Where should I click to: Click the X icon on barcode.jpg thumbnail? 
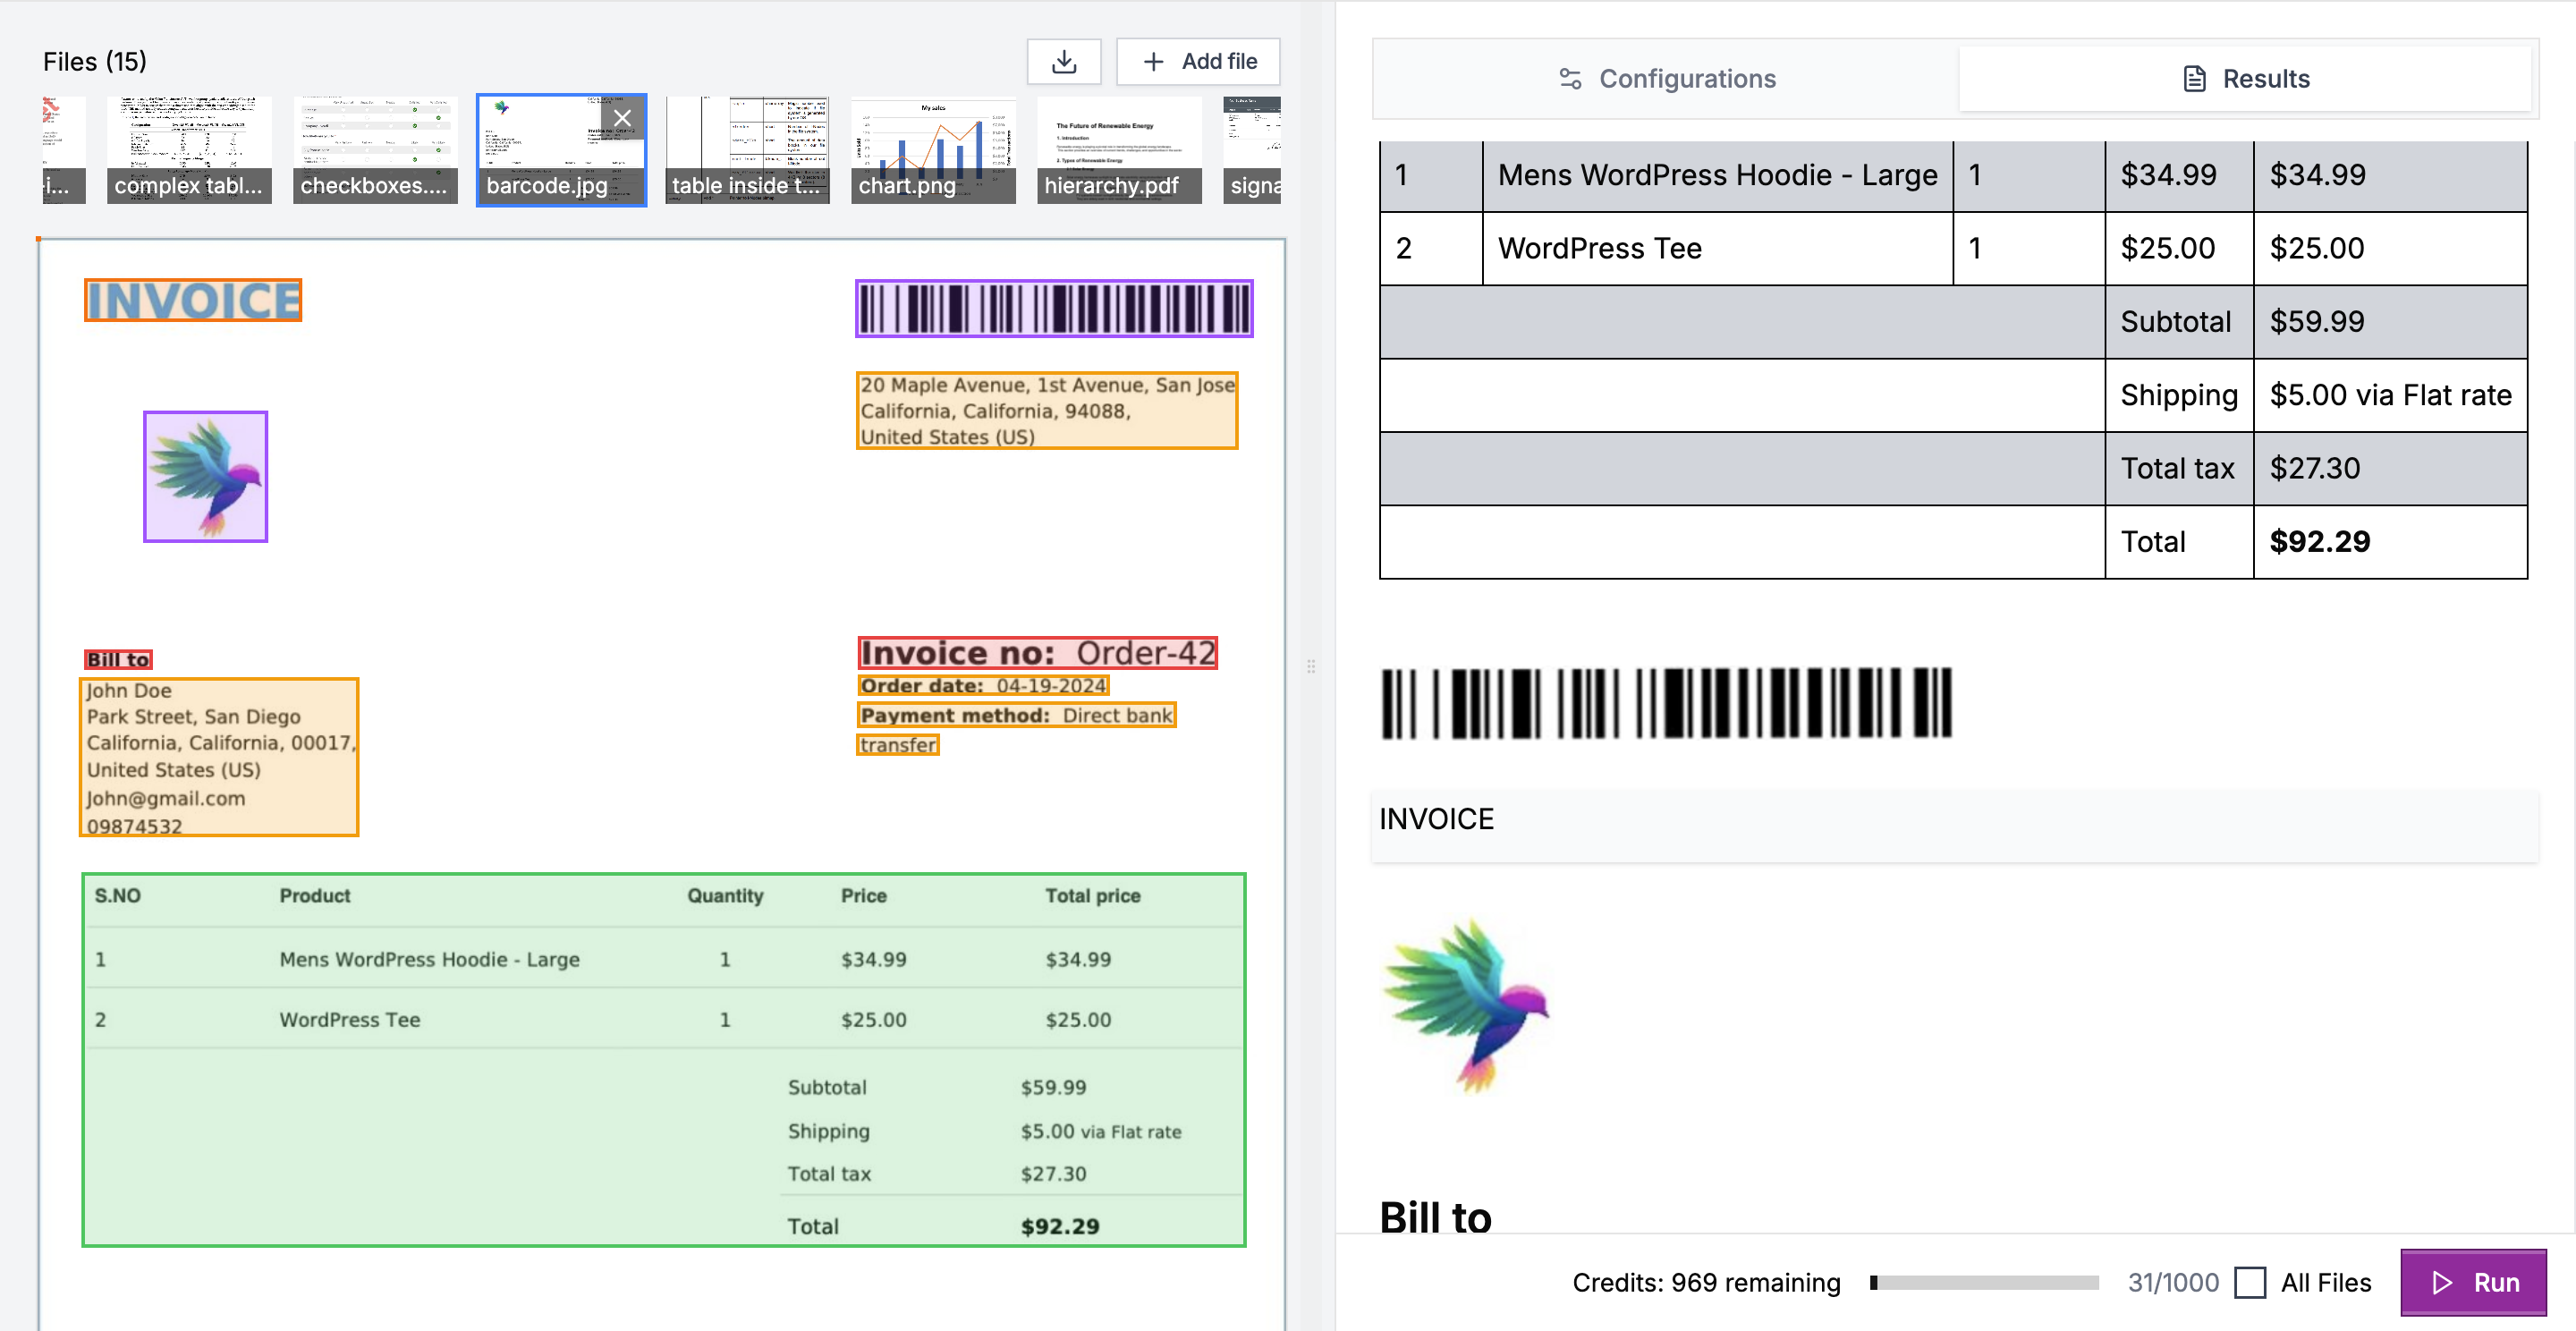623,117
